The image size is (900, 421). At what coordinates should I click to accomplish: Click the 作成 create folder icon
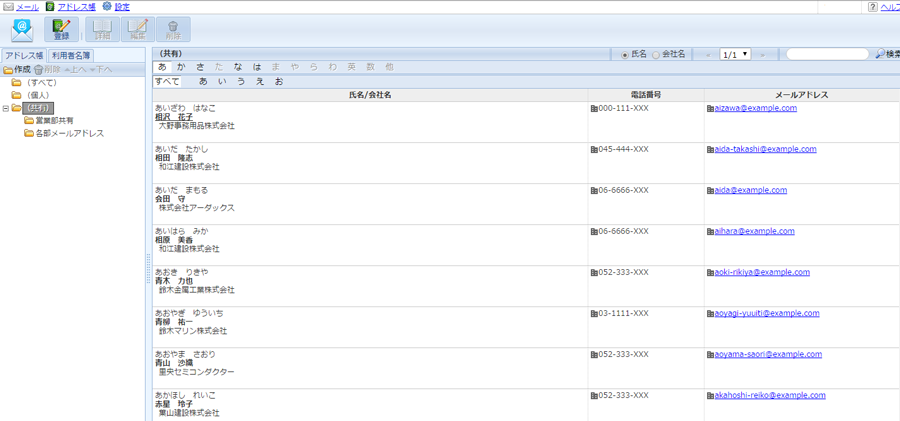click(x=8, y=70)
